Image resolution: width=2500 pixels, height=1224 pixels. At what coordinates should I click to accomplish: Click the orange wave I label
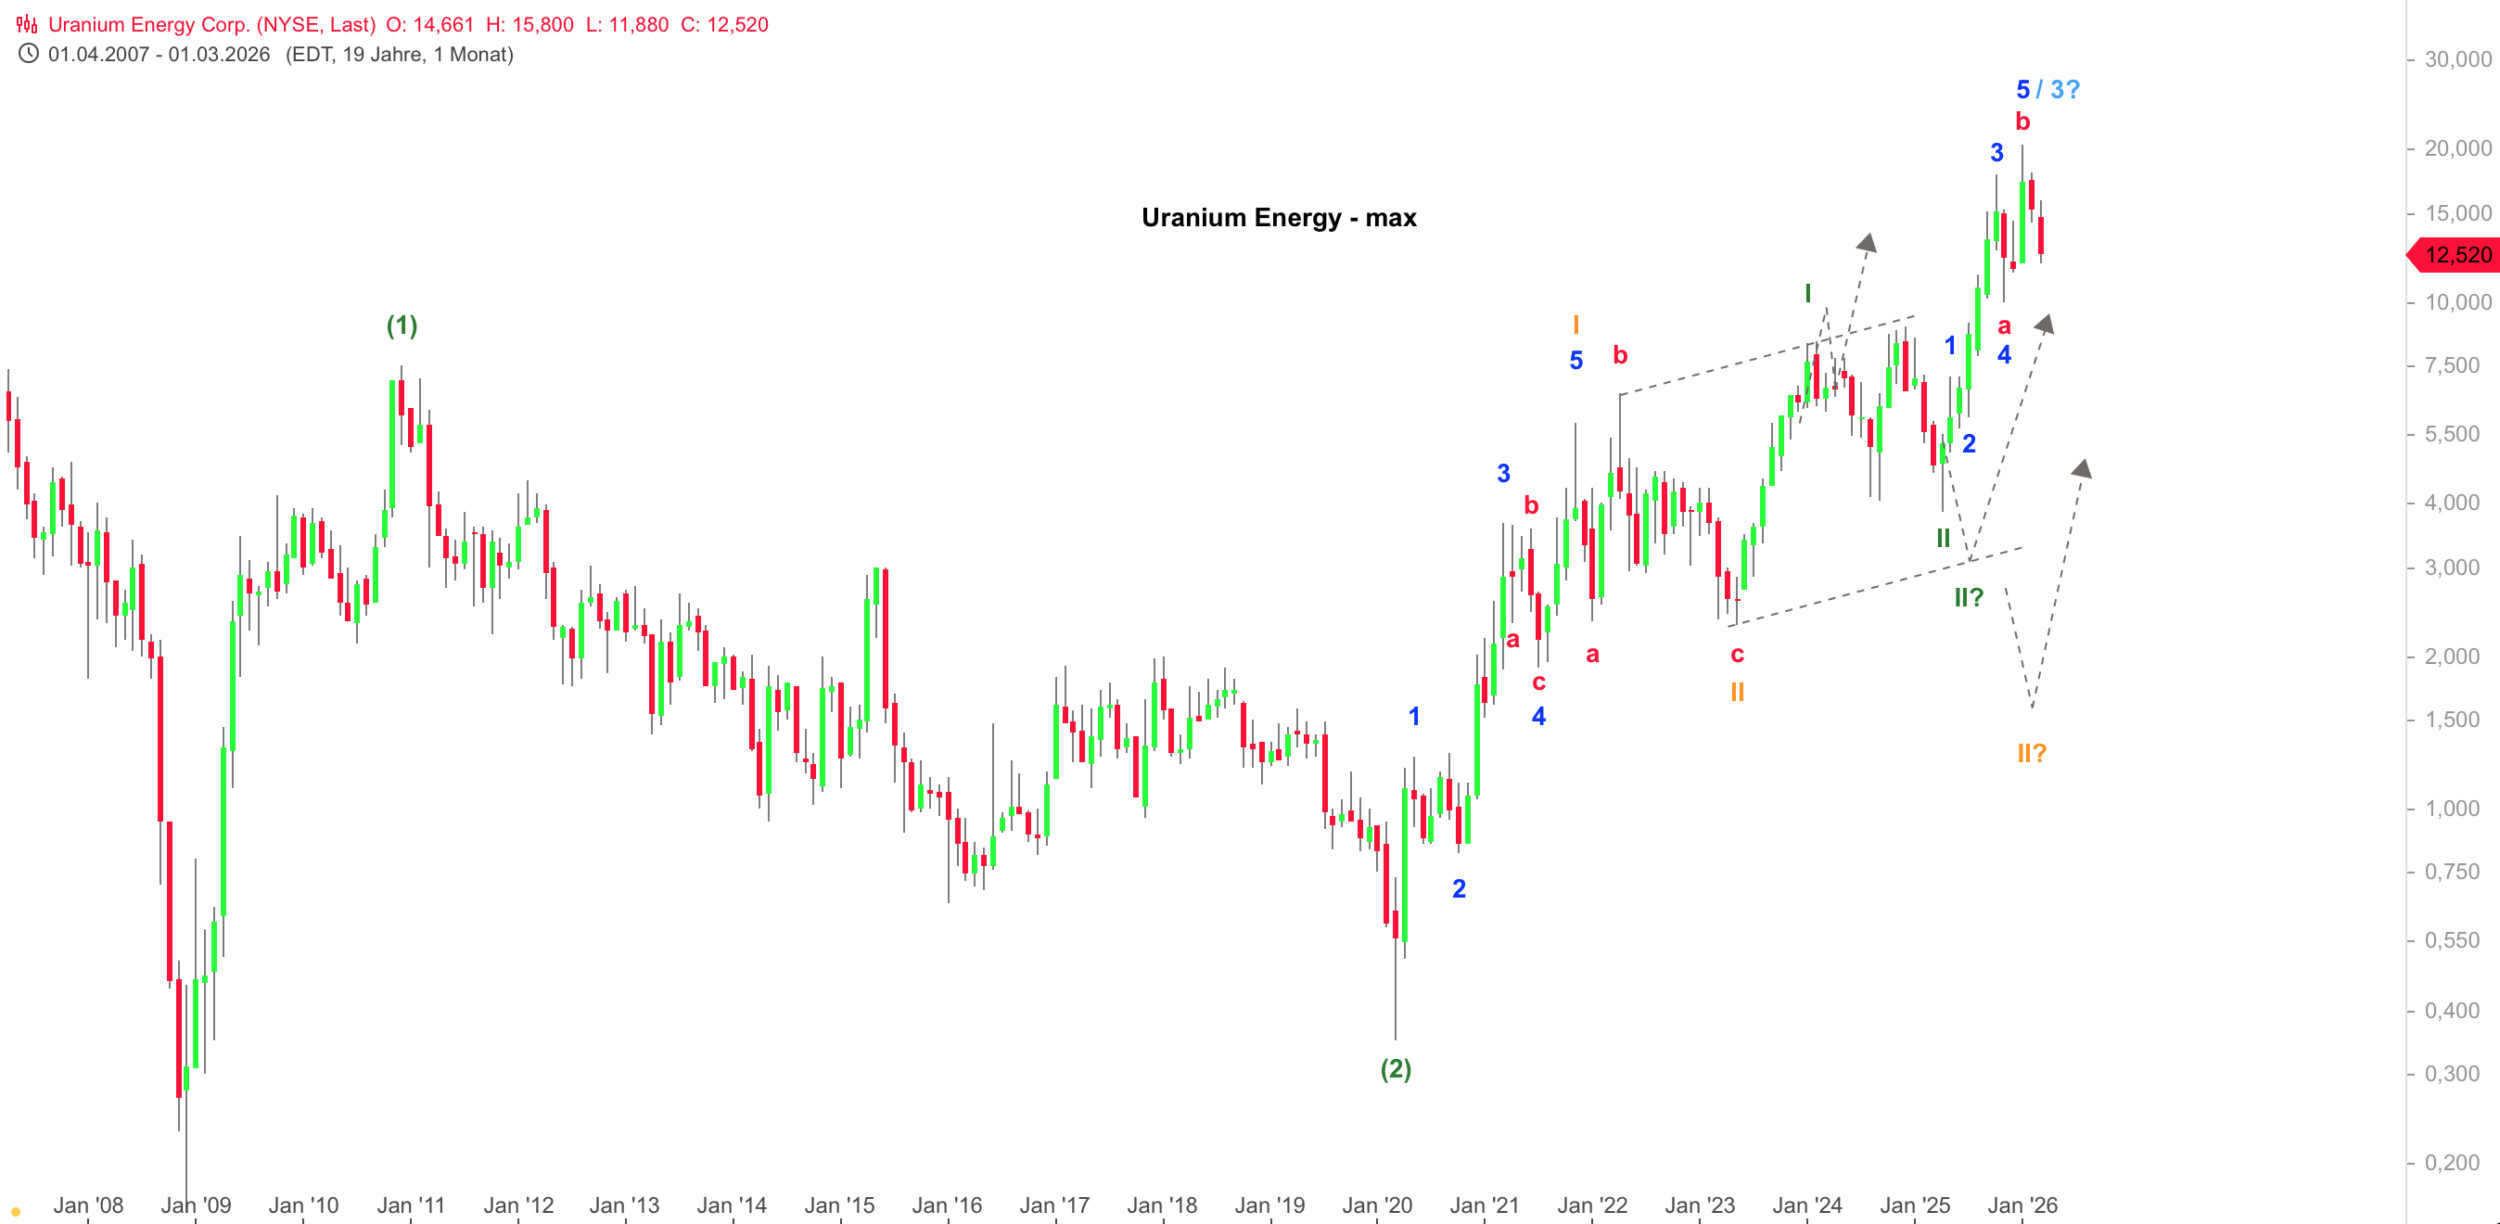(1576, 325)
